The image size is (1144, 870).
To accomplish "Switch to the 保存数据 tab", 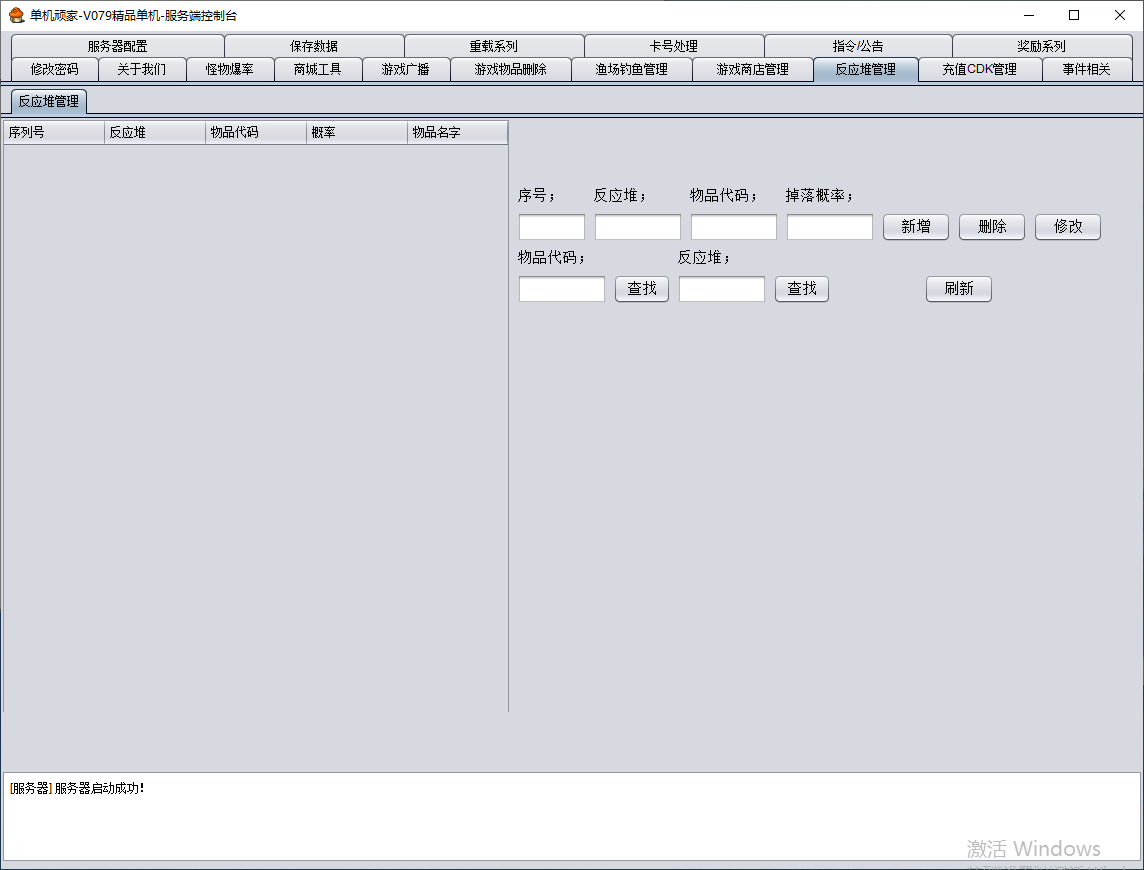I will [314, 46].
